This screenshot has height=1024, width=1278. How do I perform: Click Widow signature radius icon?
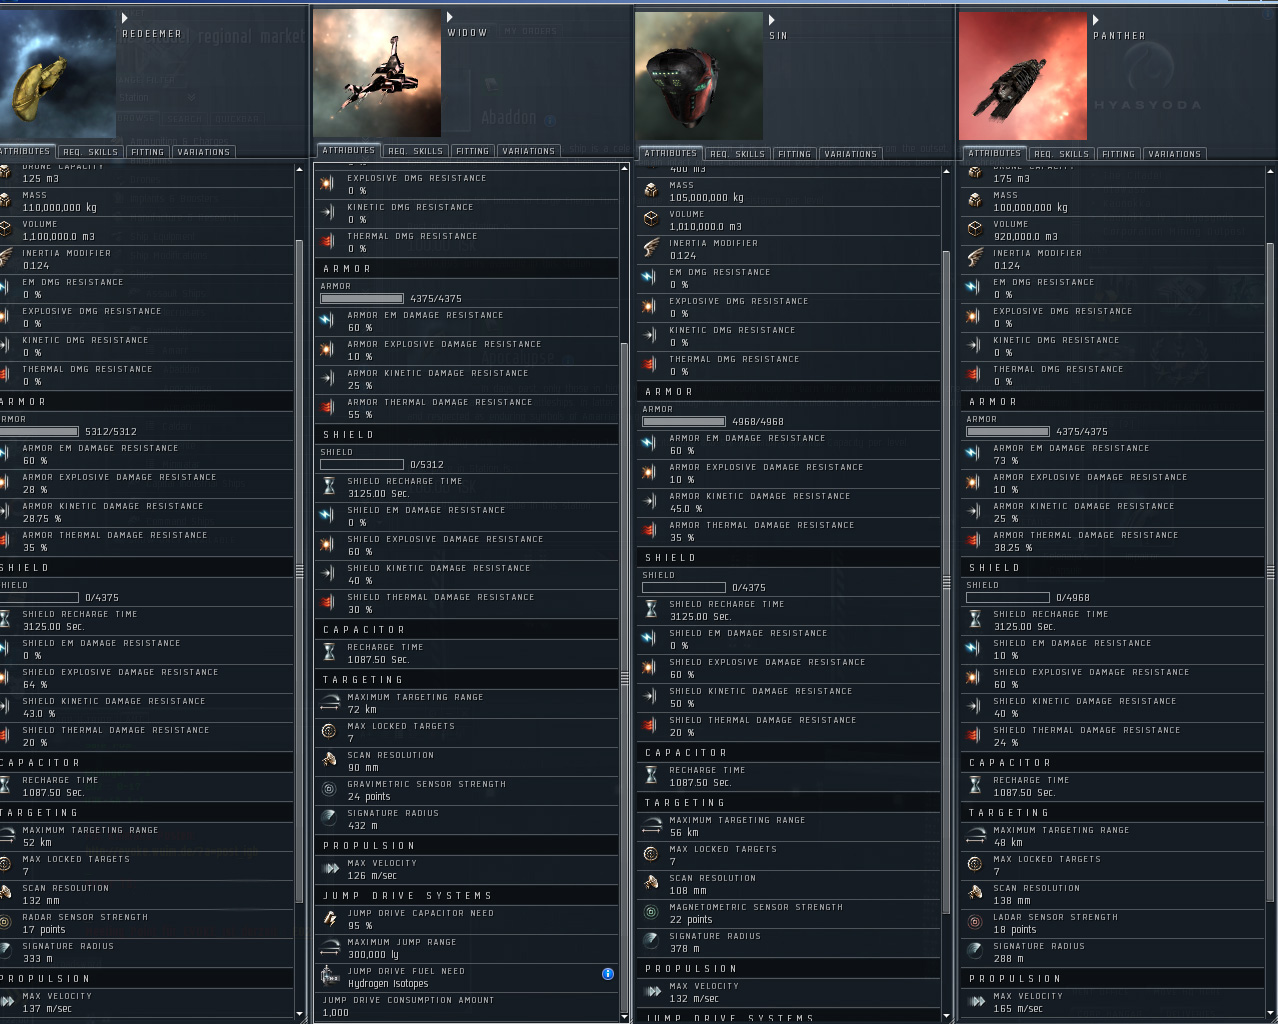[x=329, y=819]
